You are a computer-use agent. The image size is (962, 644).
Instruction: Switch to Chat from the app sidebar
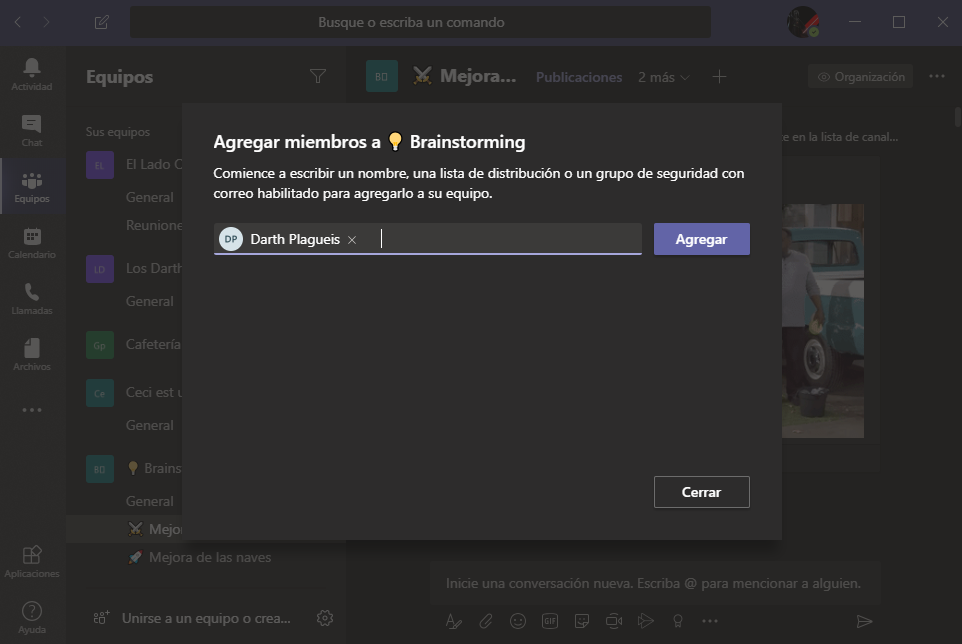click(x=32, y=130)
